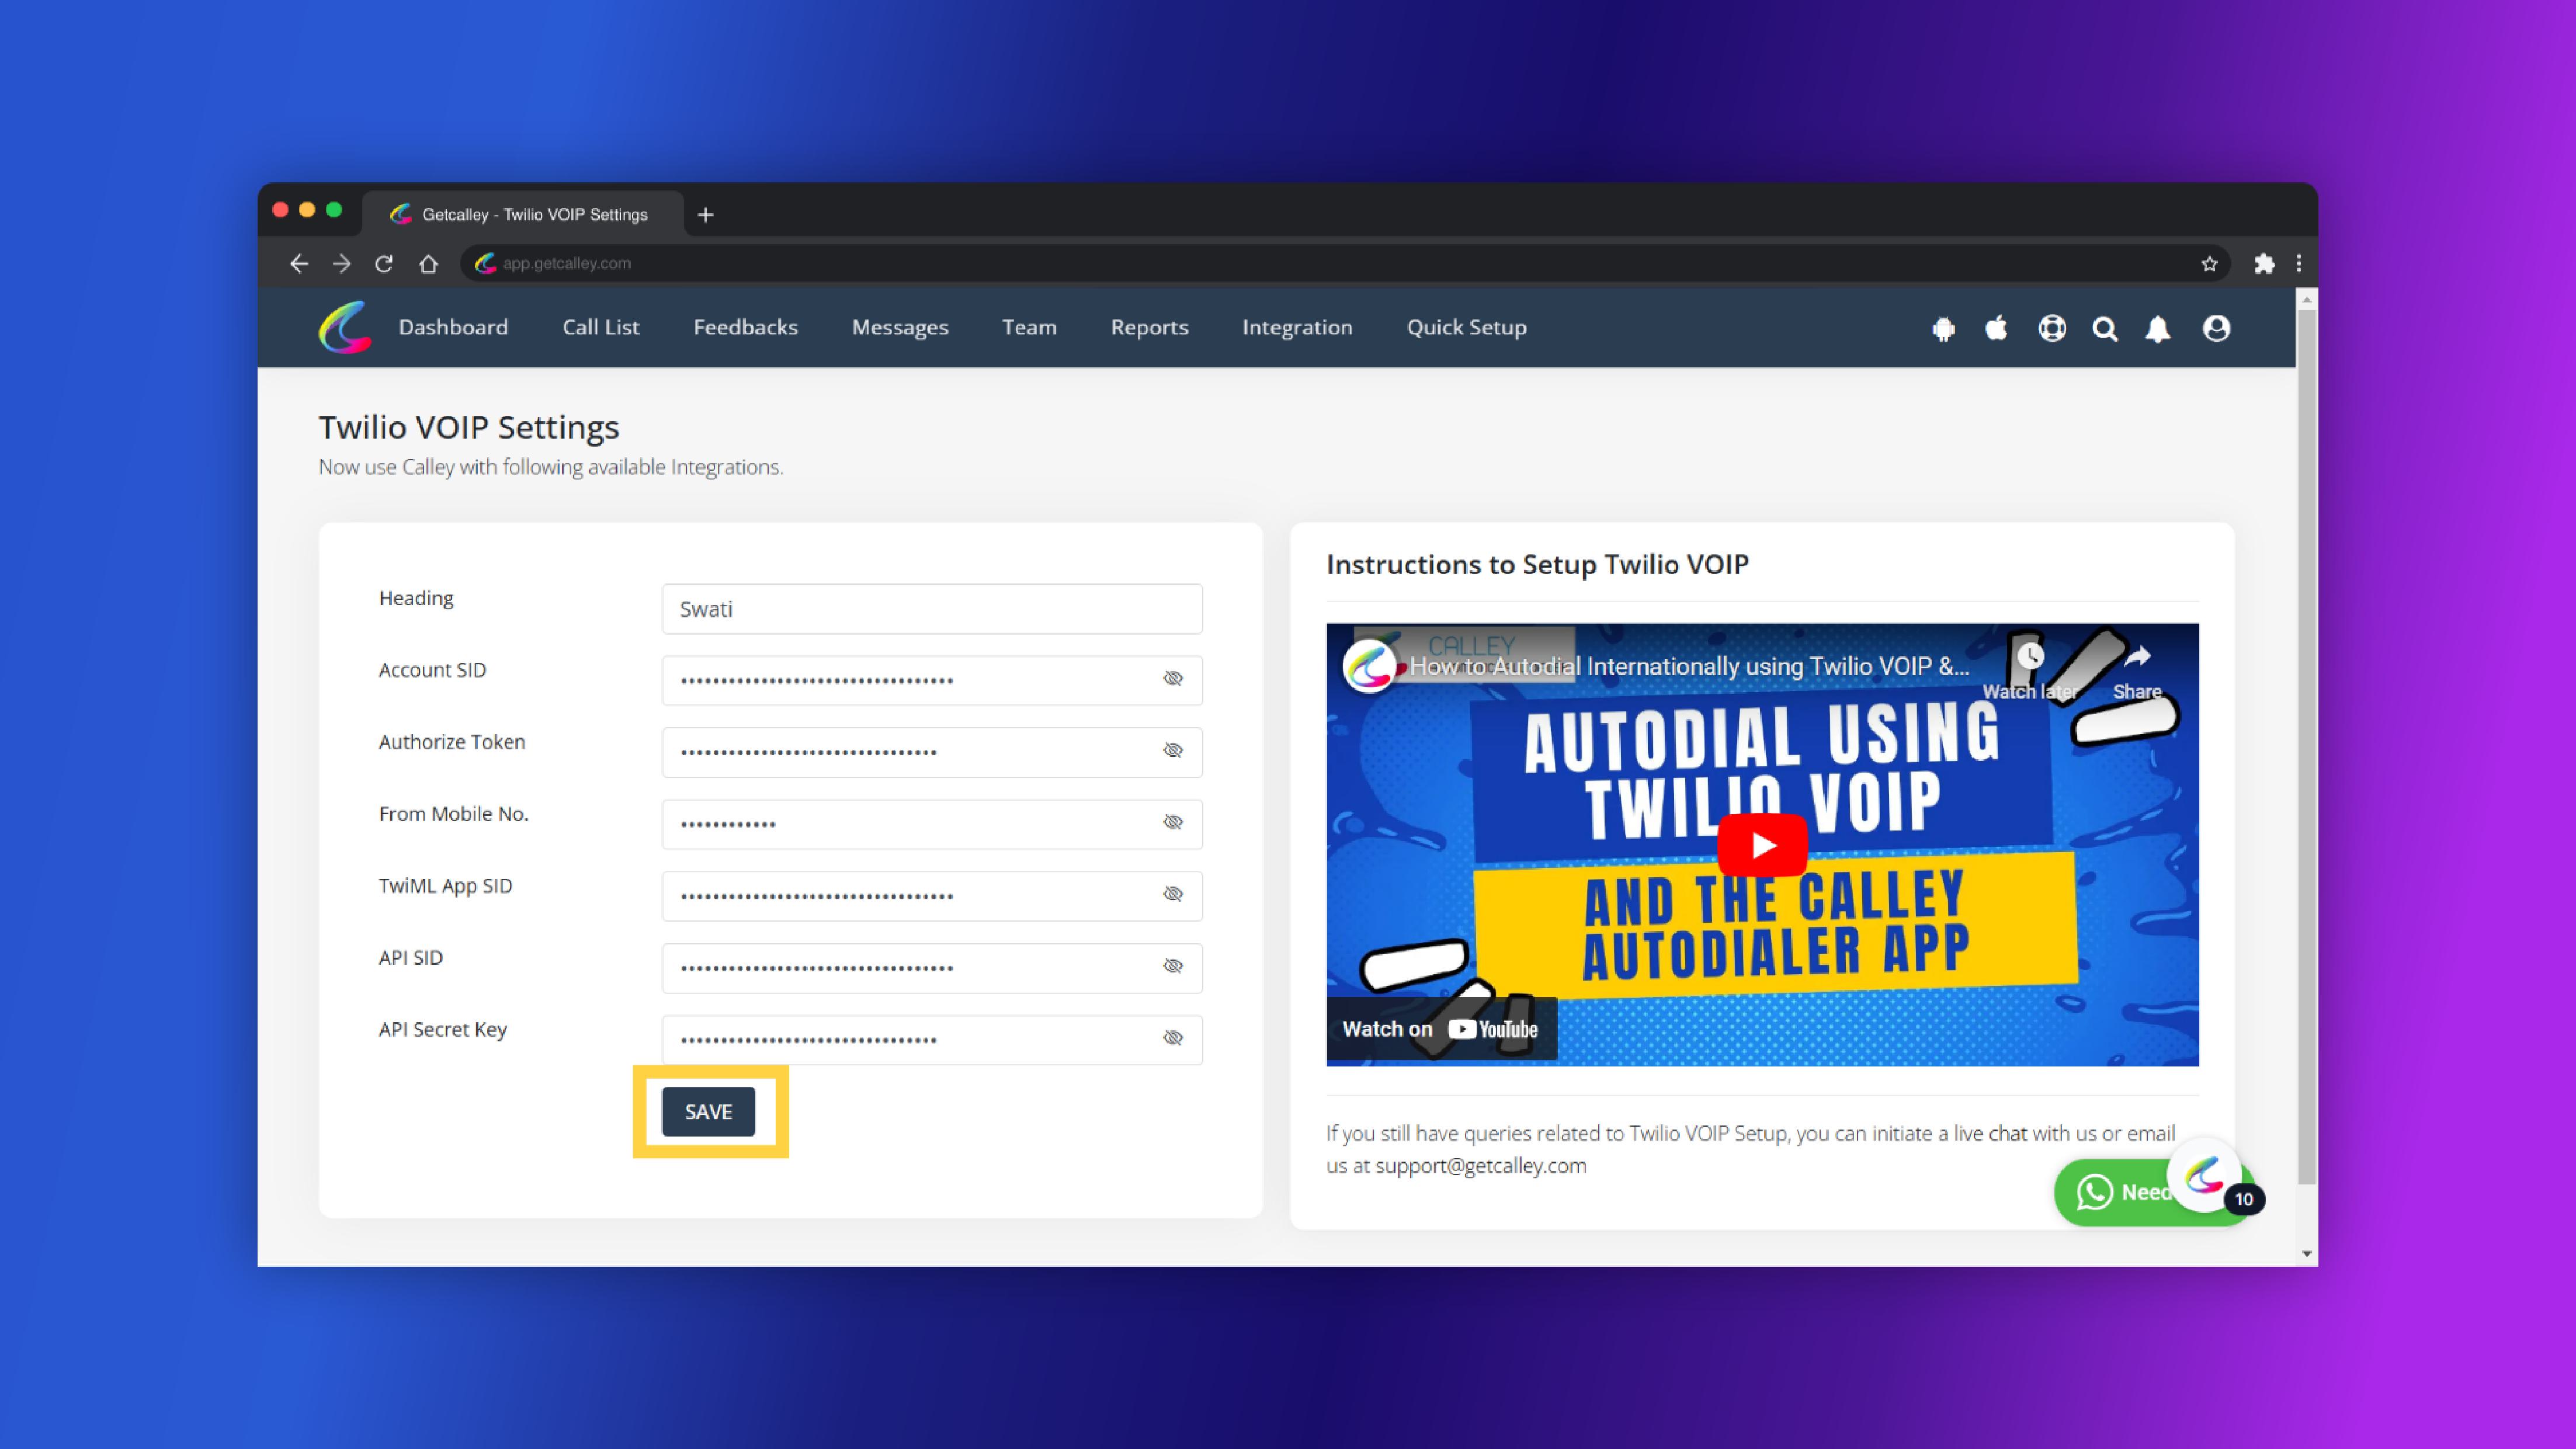Click Share arrow on video
The width and height of the screenshot is (2576, 1449).
click(2137, 656)
